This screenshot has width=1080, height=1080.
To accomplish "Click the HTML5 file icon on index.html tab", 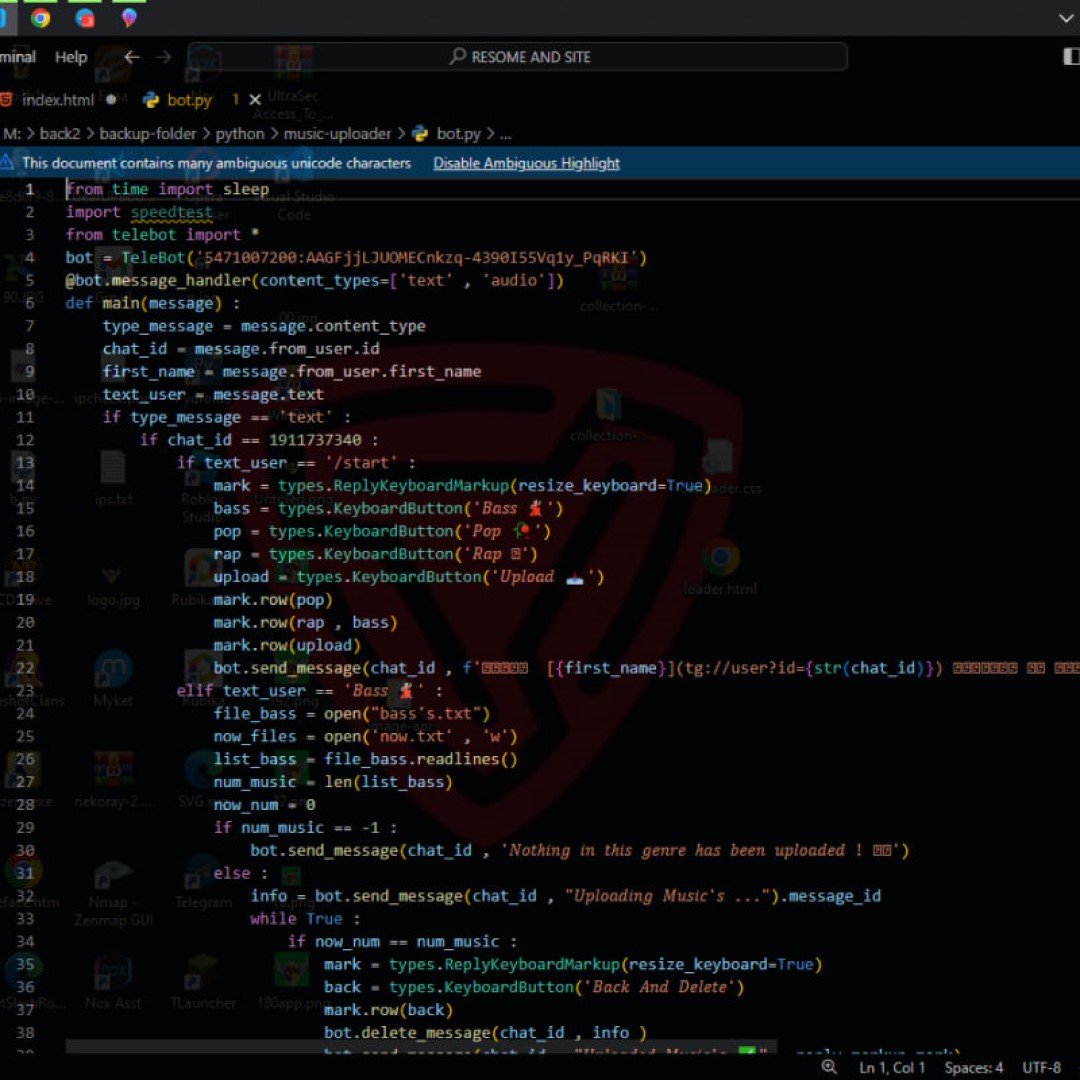I will (x=6, y=99).
